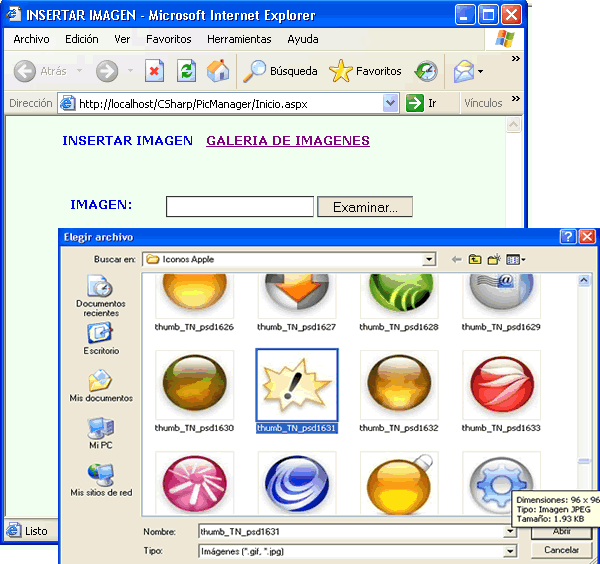The image size is (600, 564).
Task: Open the Nombre filename dropdown arrow
Action: pos(510,531)
